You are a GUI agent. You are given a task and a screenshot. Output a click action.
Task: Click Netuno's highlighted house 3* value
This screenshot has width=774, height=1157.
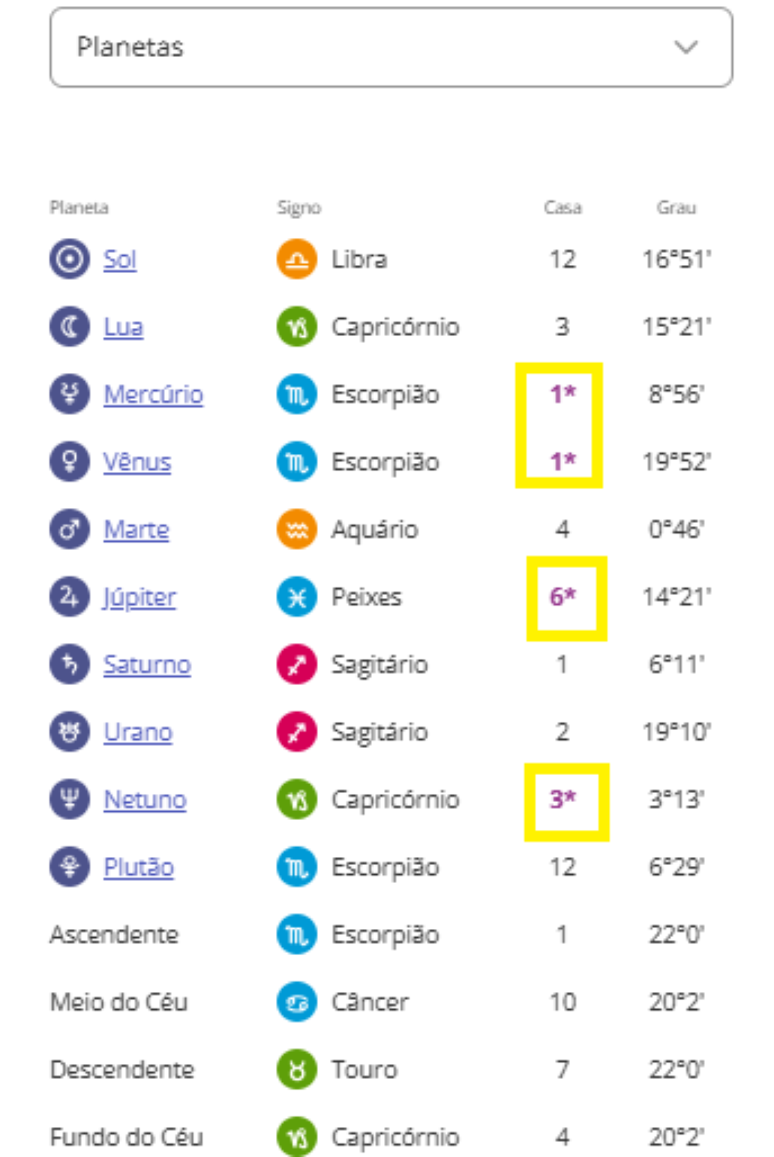tap(562, 800)
